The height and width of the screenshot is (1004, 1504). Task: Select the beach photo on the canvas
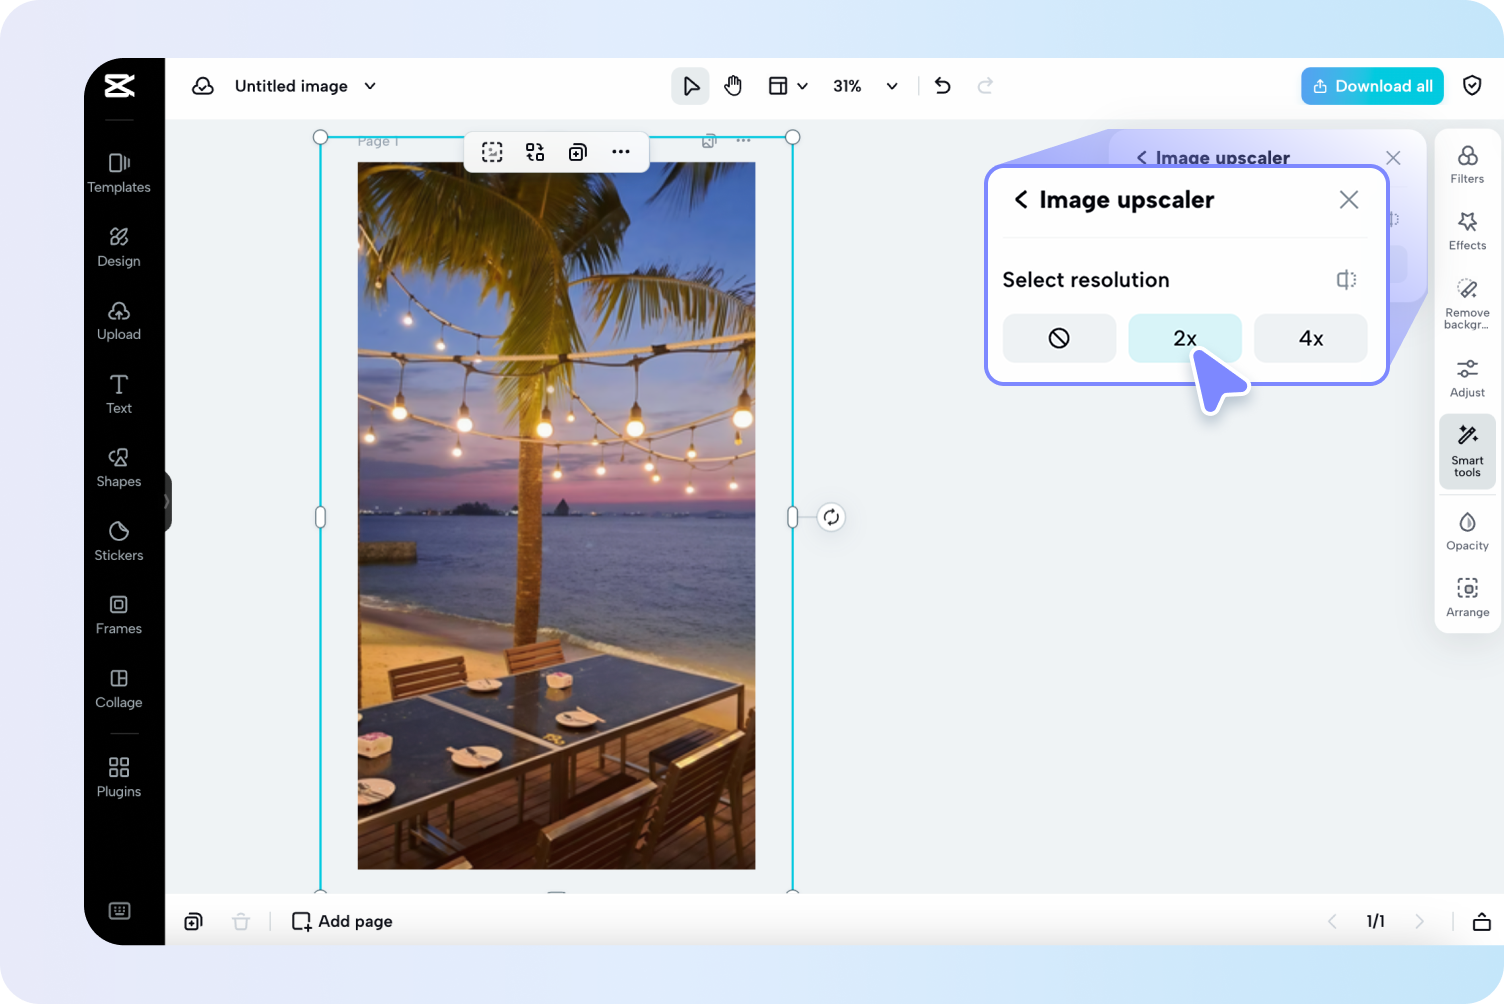click(x=556, y=516)
